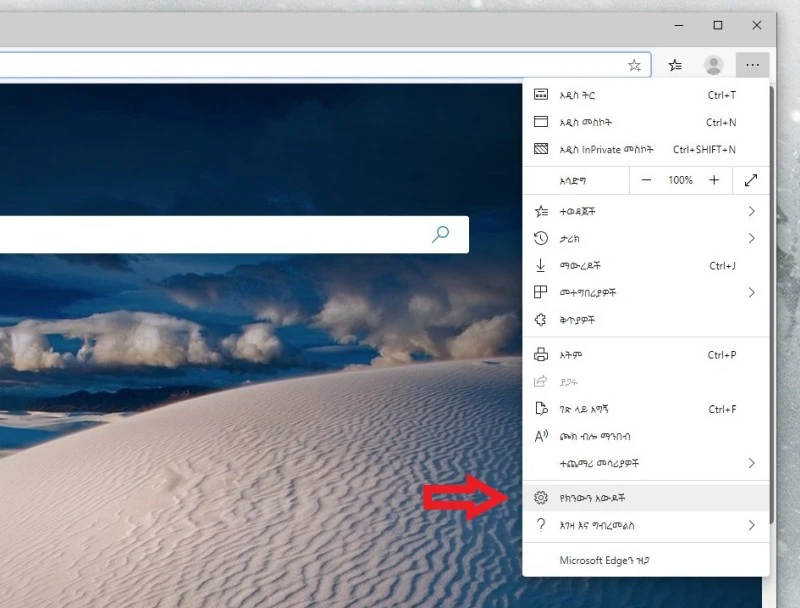800x608 pixels.
Task: Enter full screen via diagonal arrows icon
Action: pyautogui.click(x=752, y=181)
